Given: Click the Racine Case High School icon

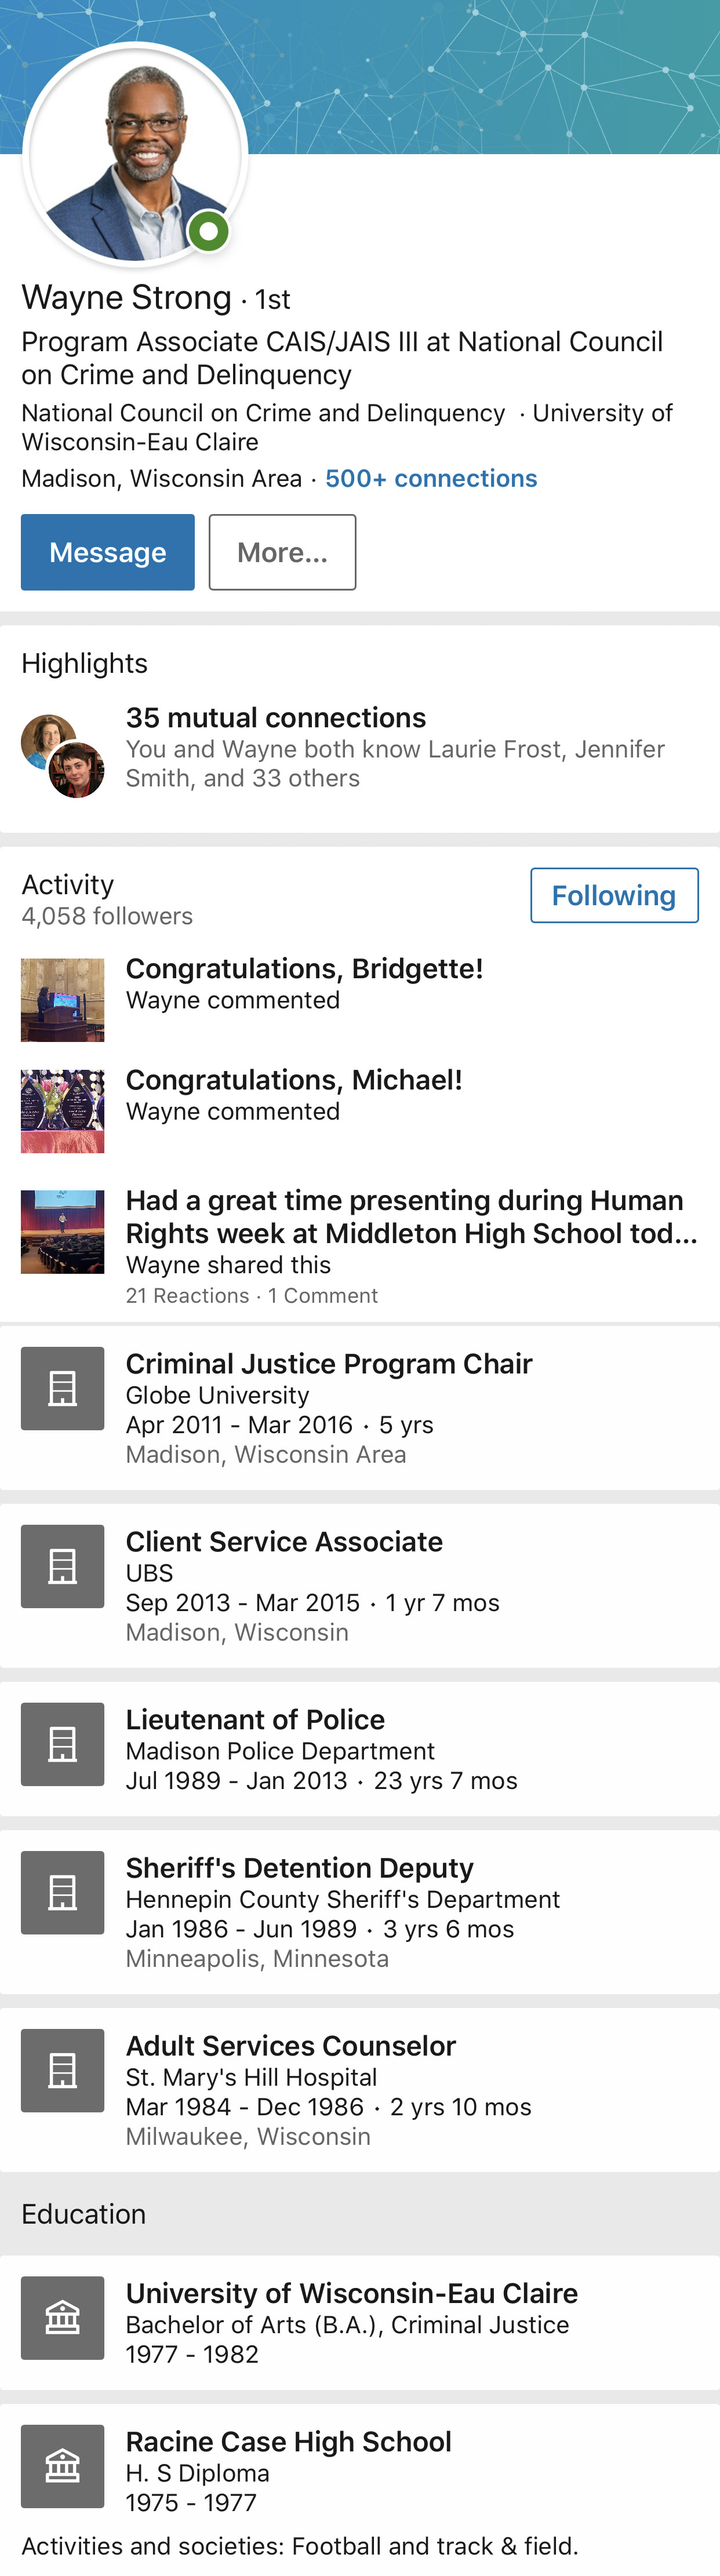Looking at the screenshot, I should pyautogui.click(x=63, y=2466).
